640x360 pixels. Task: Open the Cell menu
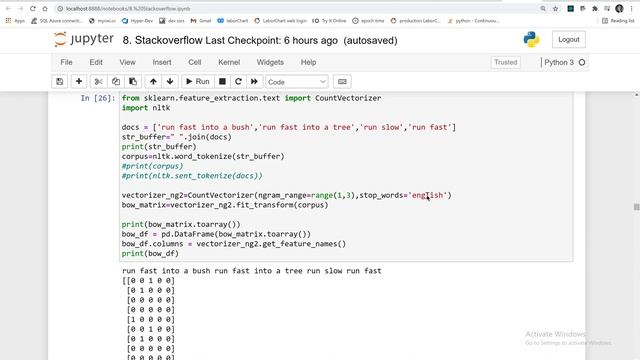195,62
